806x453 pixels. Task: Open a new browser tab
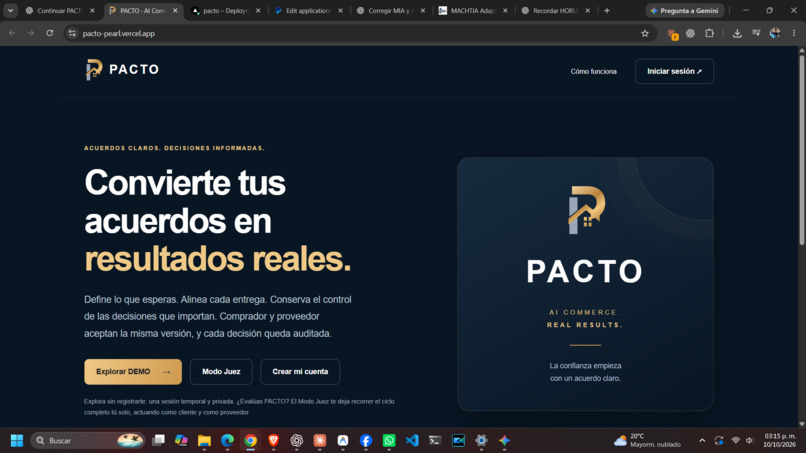pos(607,10)
